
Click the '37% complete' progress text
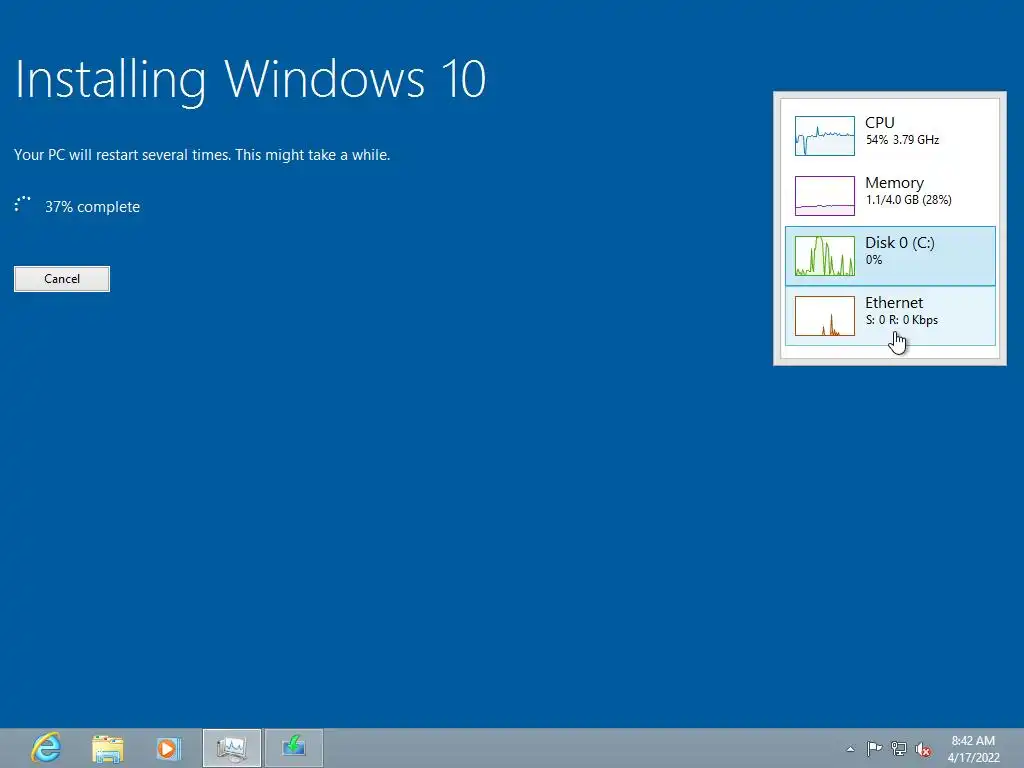tap(92, 206)
